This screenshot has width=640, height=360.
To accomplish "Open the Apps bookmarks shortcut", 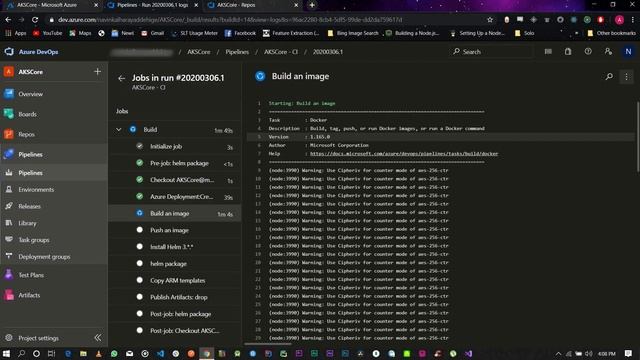I will pyautogui.click(x=16, y=33).
